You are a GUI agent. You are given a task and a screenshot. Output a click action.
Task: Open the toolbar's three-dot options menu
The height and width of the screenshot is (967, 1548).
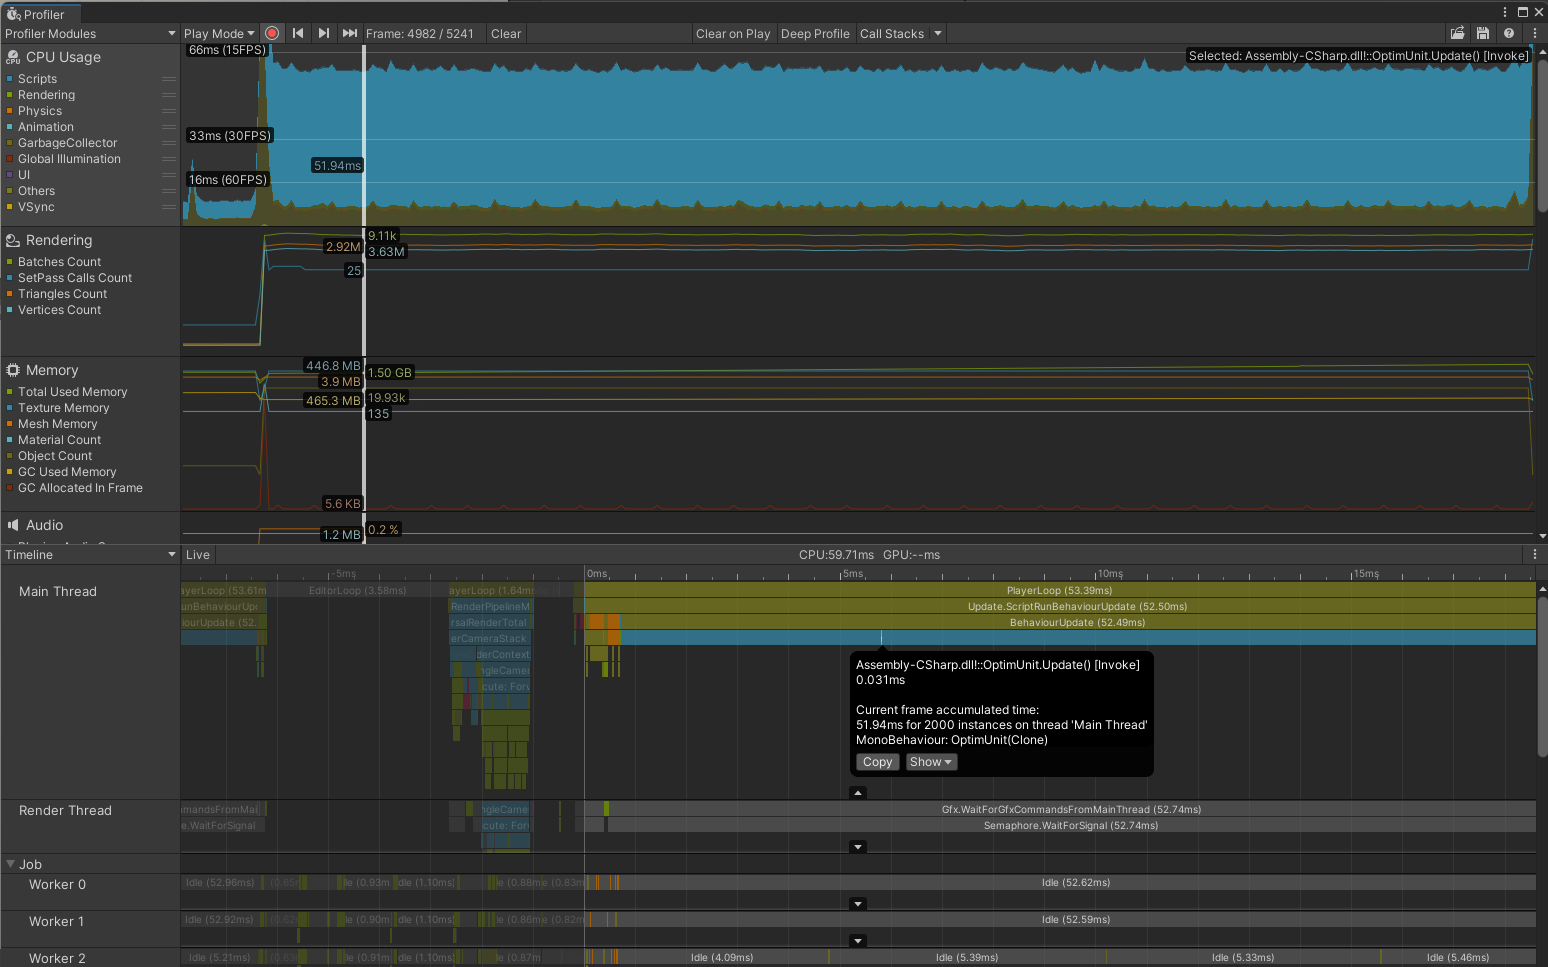click(x=1535, y=33)
